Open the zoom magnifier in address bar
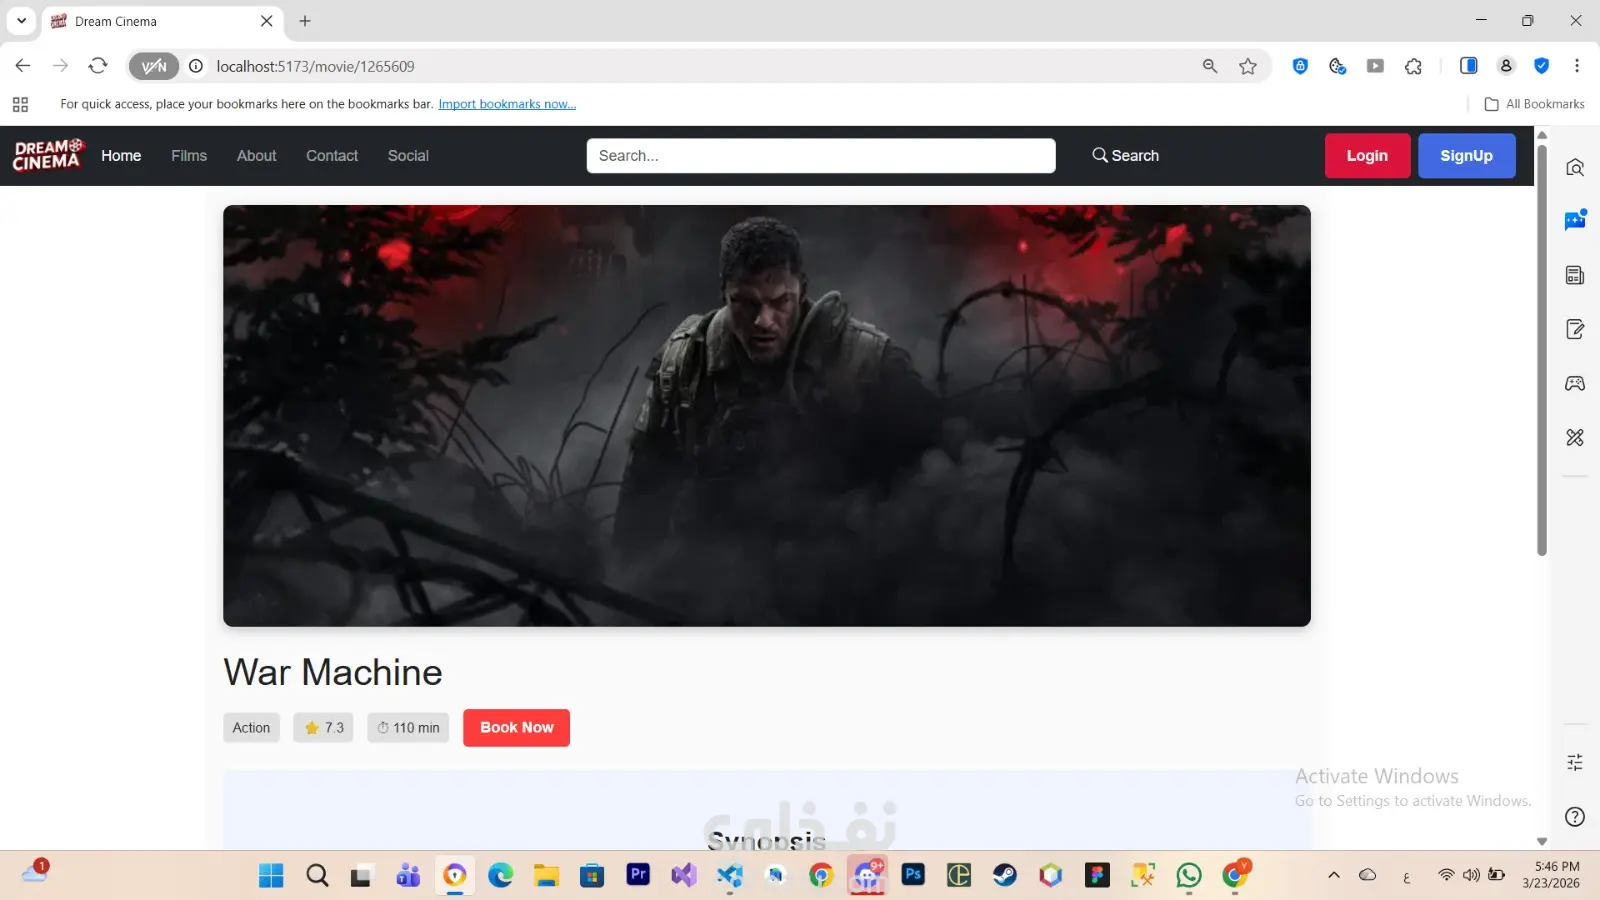 coord(1210,66)
